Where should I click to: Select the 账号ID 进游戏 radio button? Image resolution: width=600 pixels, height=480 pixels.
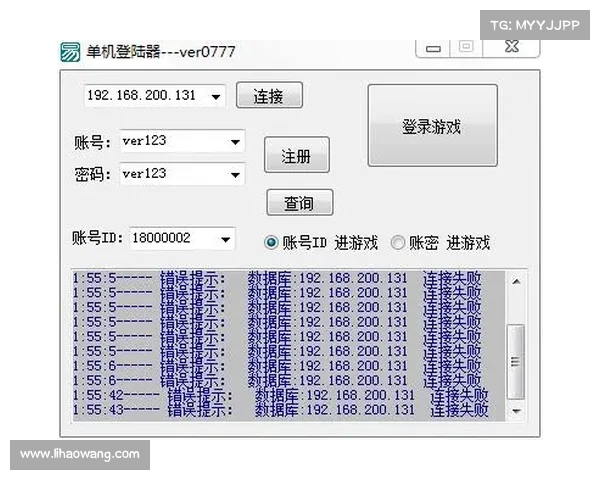271,242
